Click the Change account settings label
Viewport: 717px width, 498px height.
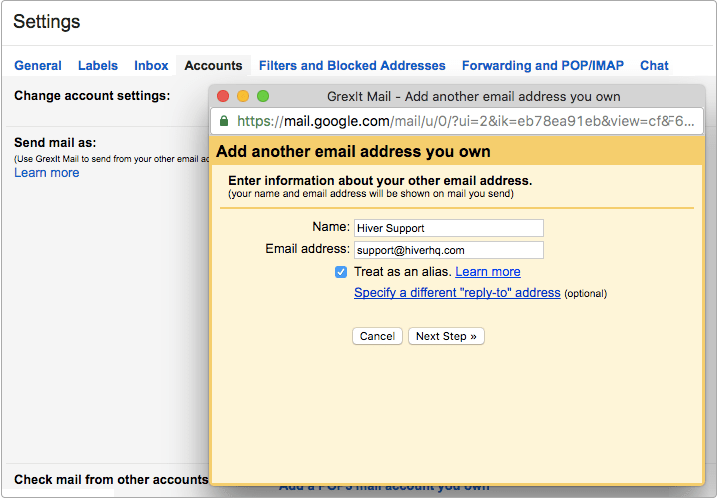click(x=92, y=96)
